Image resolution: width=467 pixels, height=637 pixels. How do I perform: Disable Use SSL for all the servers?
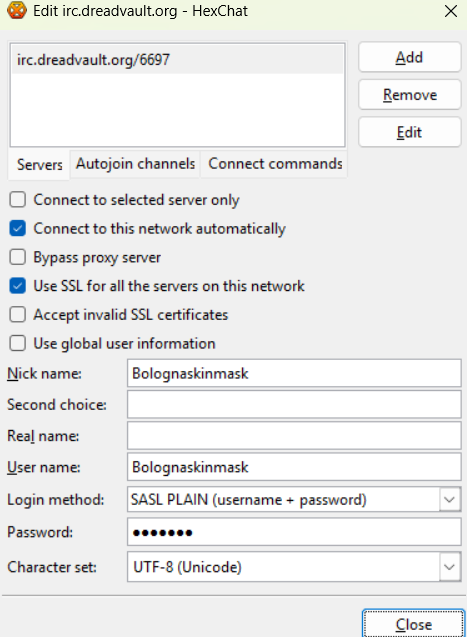pos(17,286)
